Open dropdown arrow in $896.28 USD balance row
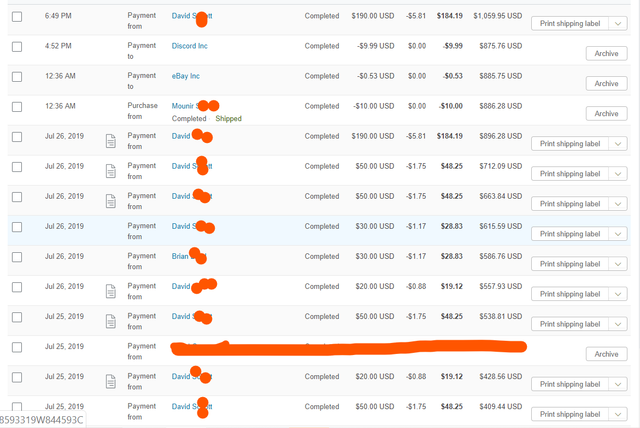 pyautogui.click(x=618, y=144)
